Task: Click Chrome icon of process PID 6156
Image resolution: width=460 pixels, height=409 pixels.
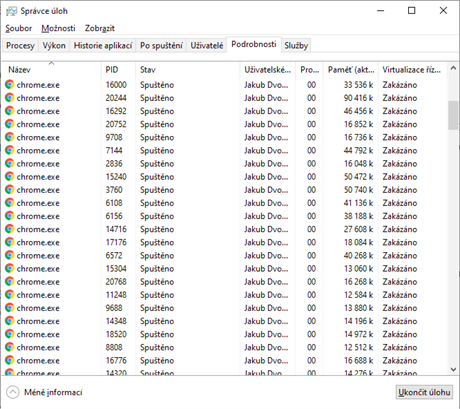Action: coord(10,216)
